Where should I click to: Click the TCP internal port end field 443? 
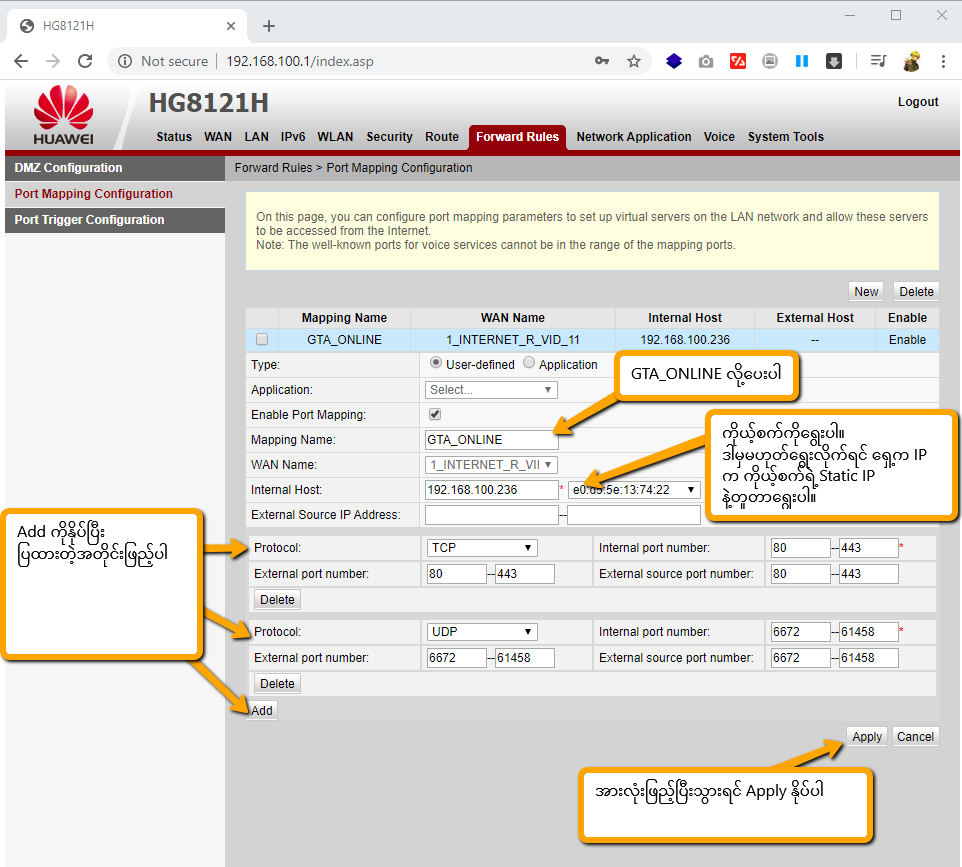pyautogui.click(x=869, y=548)
